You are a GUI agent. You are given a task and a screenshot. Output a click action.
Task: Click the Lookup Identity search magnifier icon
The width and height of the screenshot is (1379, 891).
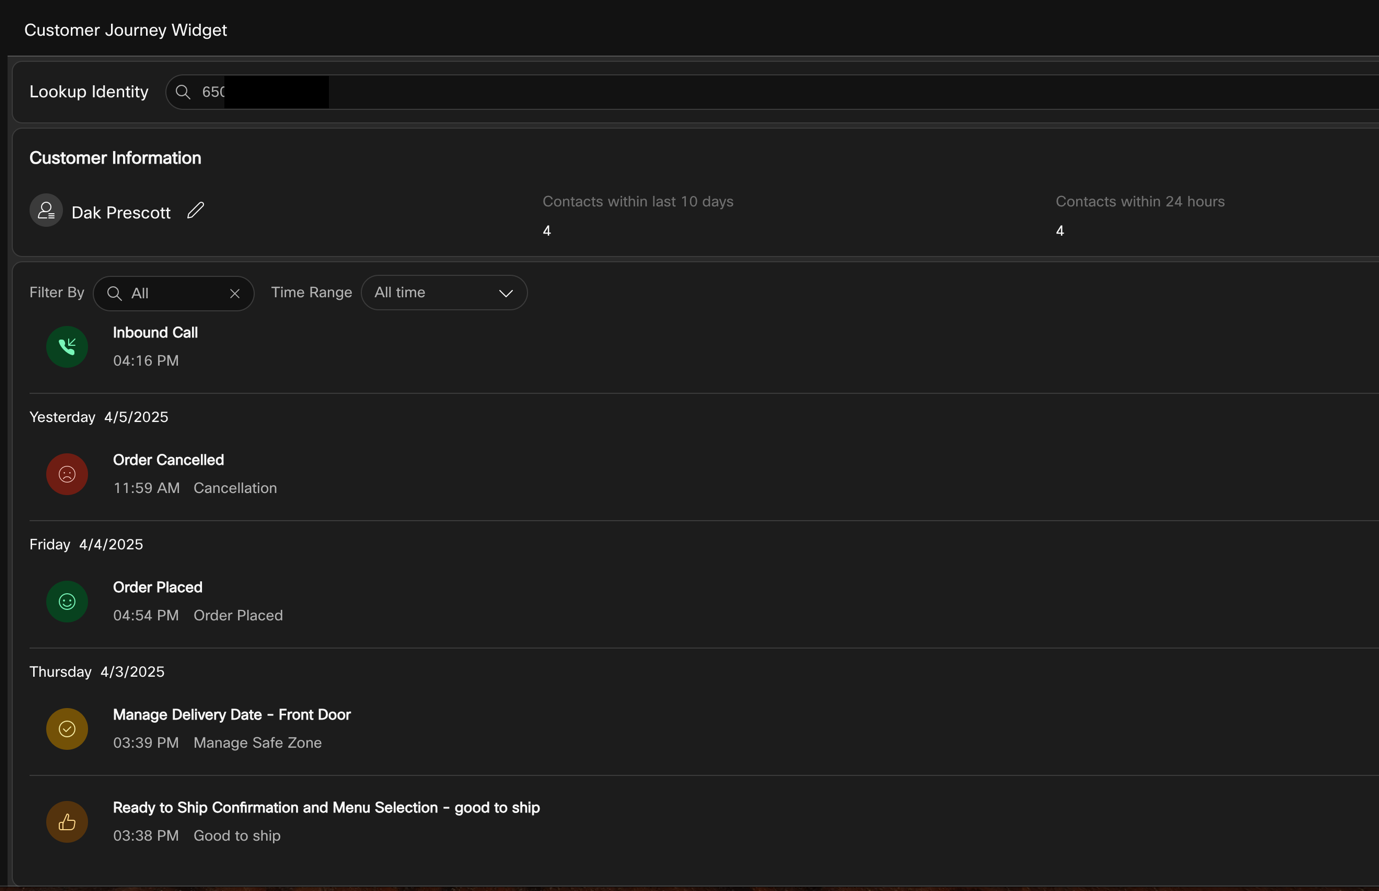pyautogui.click(x=183, y=92)
